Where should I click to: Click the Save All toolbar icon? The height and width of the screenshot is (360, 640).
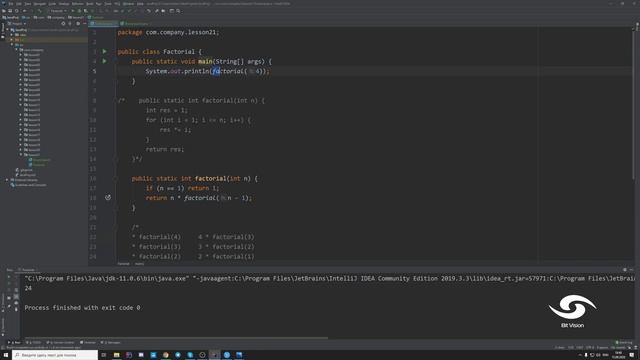10,11
